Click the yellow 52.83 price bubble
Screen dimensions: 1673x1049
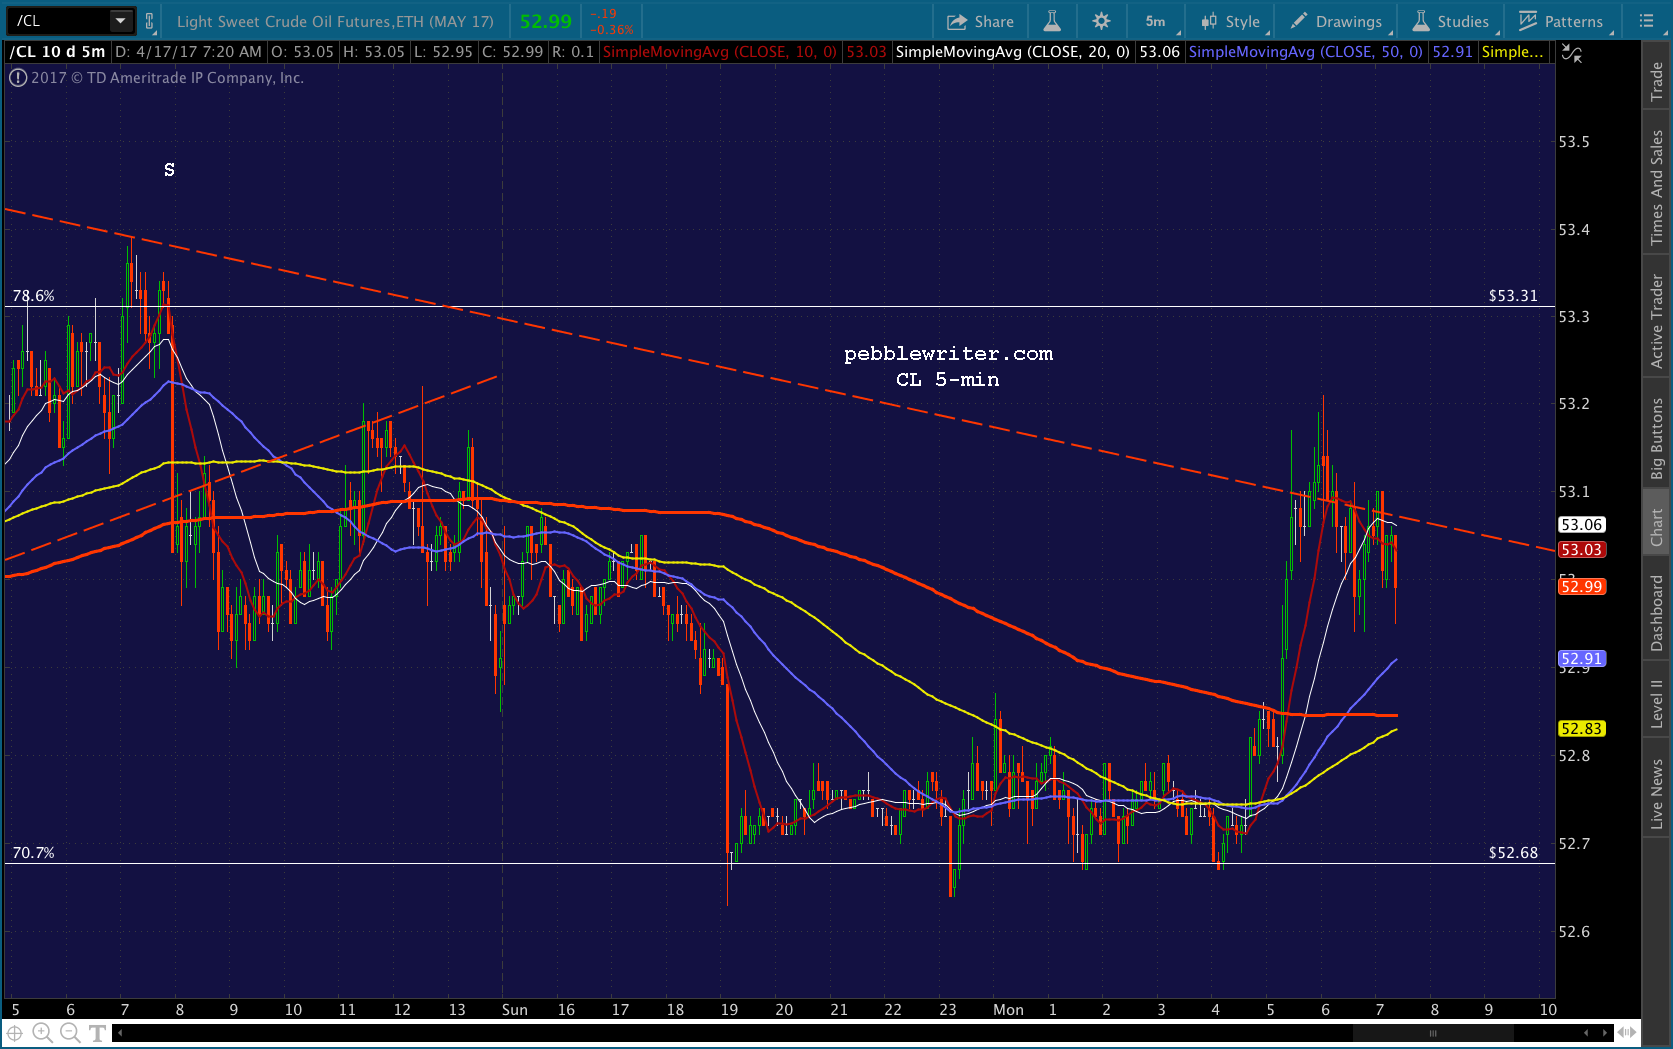coord(1582,729)
